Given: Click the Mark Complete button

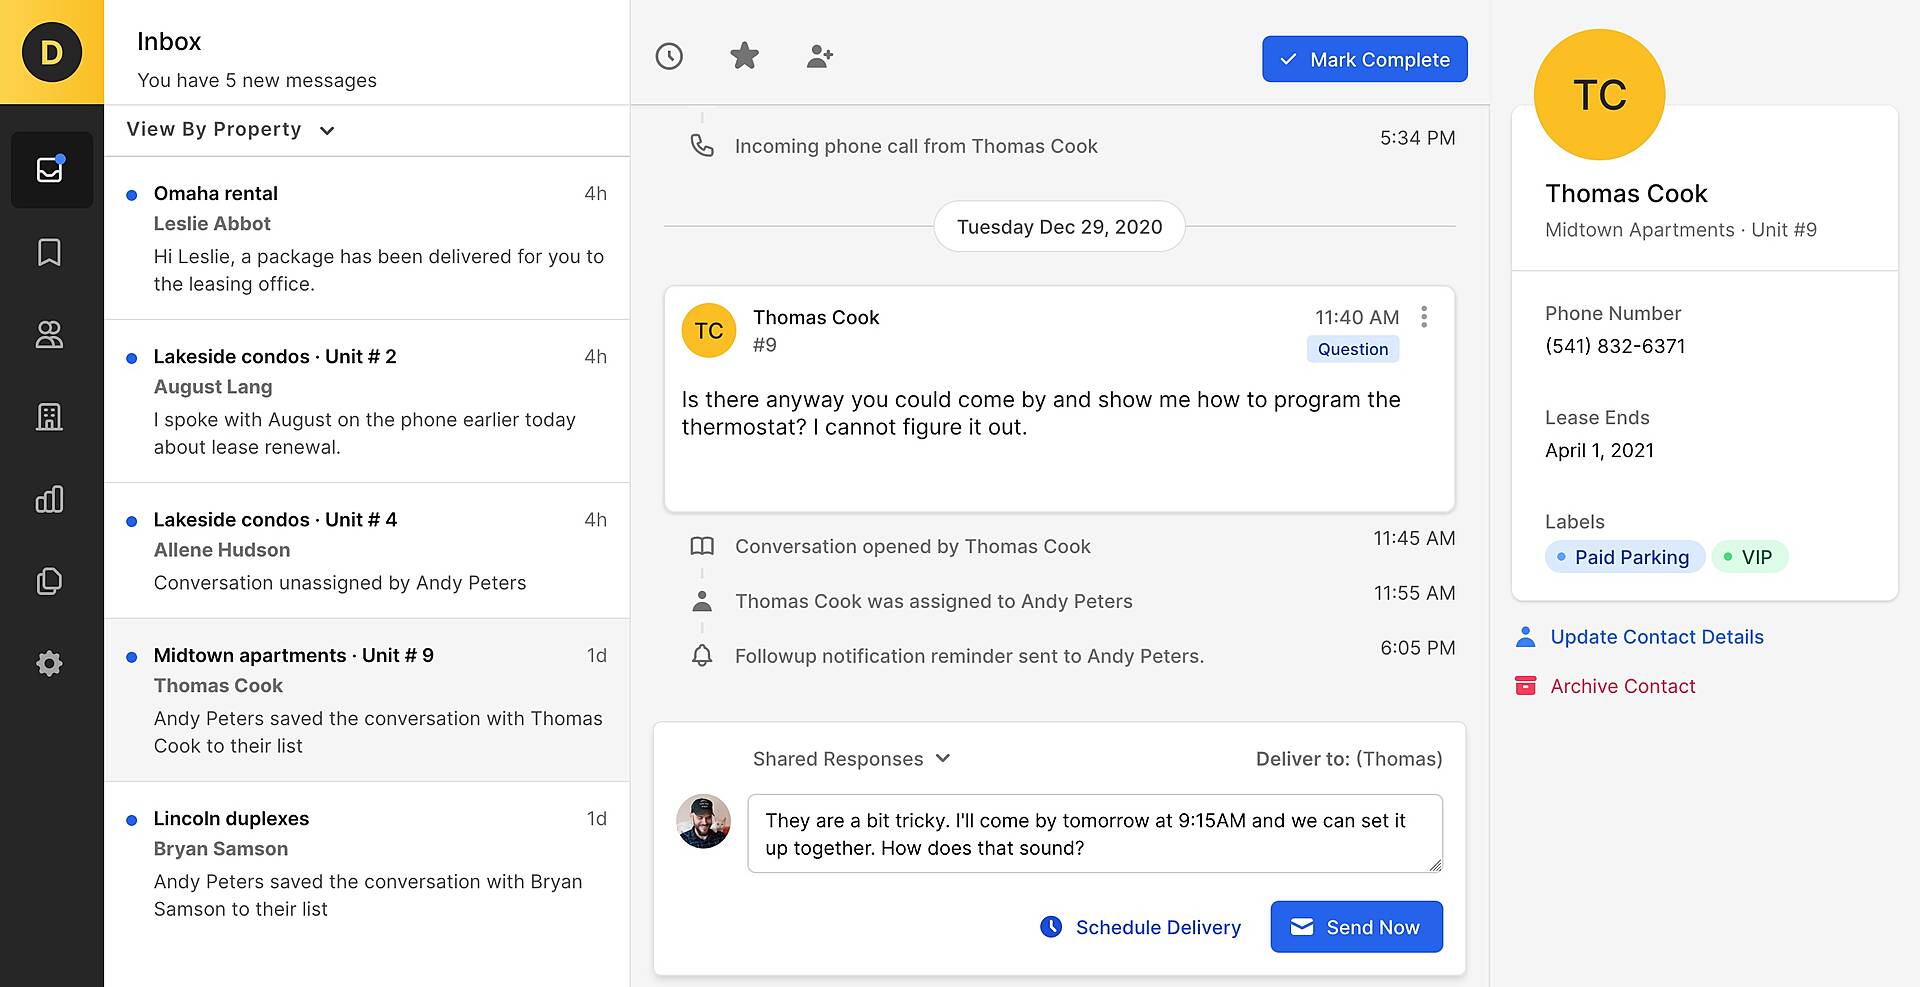Looking at the screenshot, I should point(1365,59).
